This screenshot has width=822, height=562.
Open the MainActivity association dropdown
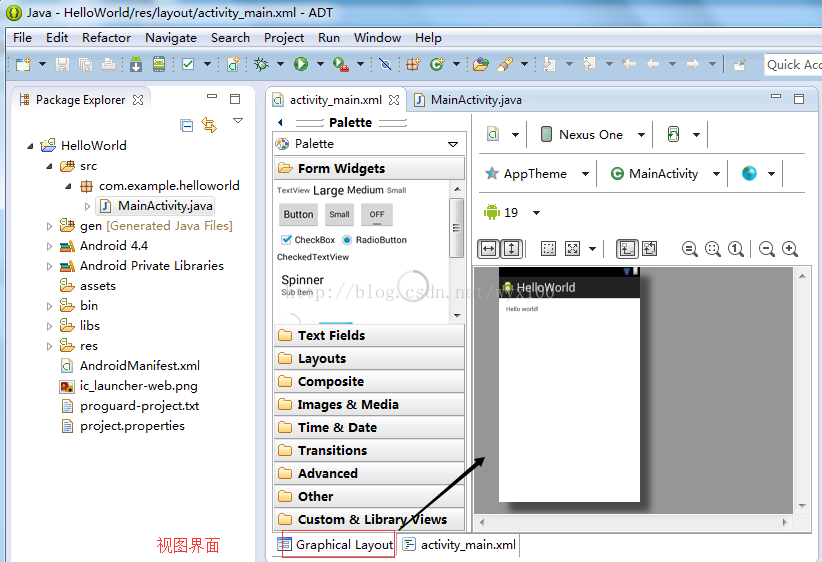coord(716,174)
